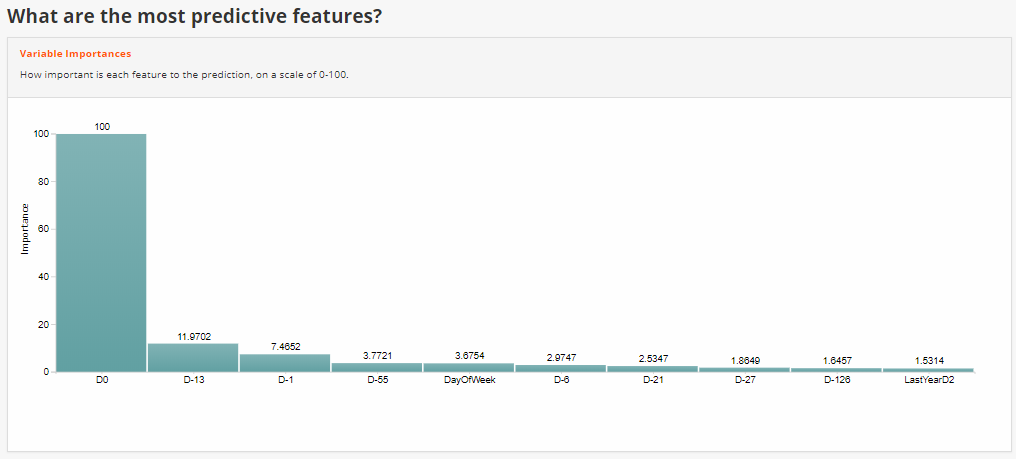1016x459 pixels.
Task: Select the 'D-126' x-axis label
Action: pos(836,381)
